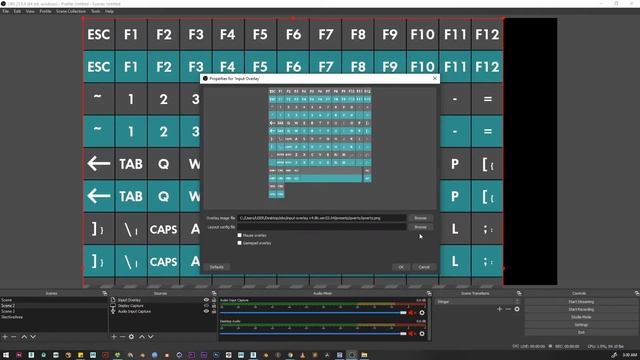This screenshot has height=360, width=640.
Task: Open VLC cone icon in taskbar
Action: click(302, 355)
